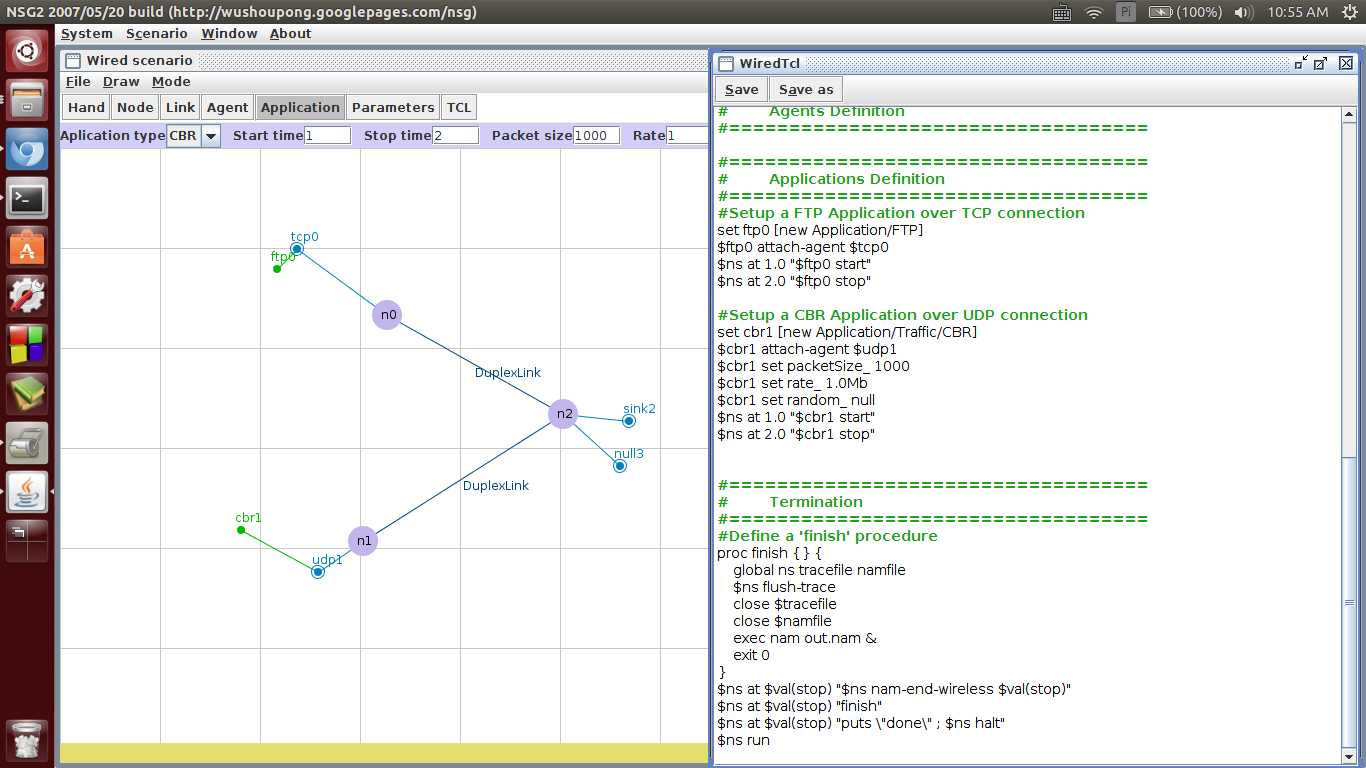Open the Ubuntu dash home icon
1366x768 pixels.
tap(27, 51)
